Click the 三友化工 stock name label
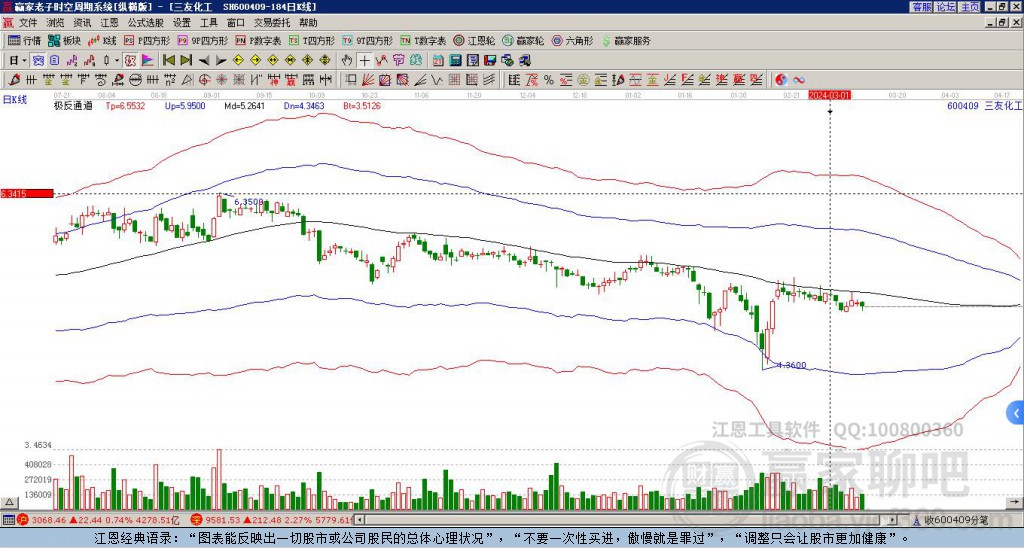This screenshot has width=1024, height=548. click(1003, 106)
